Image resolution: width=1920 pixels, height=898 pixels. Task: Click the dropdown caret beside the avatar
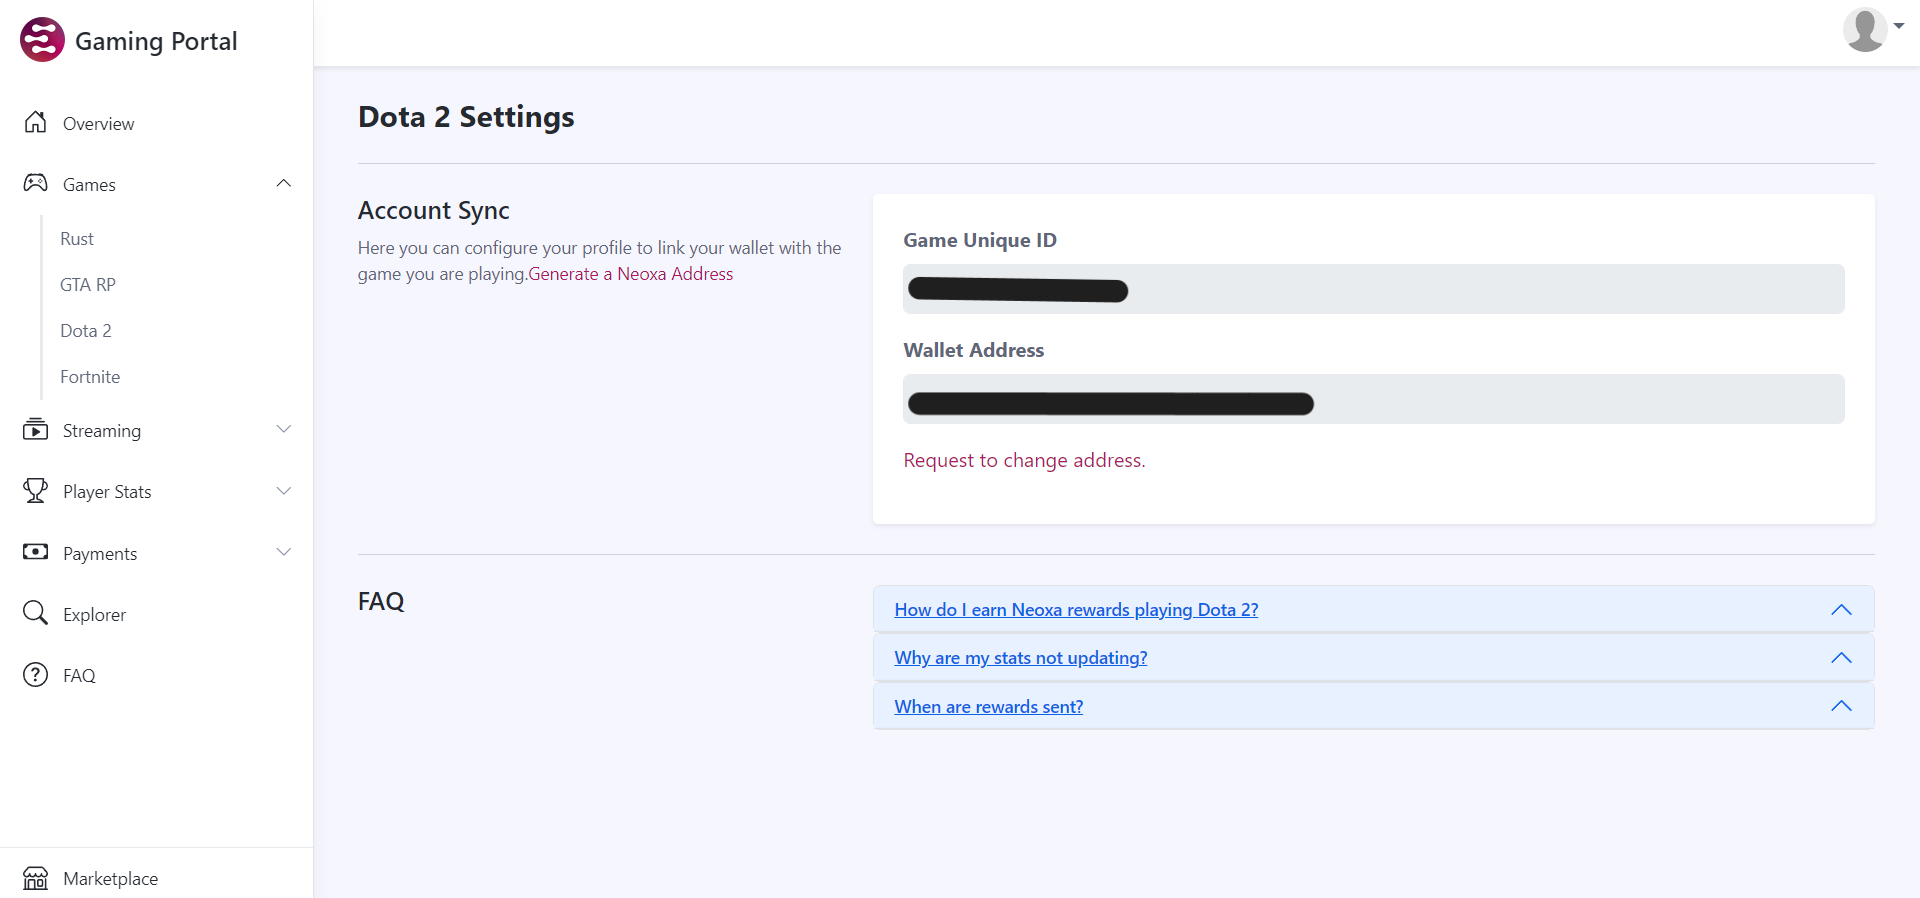click(1898, 26)
